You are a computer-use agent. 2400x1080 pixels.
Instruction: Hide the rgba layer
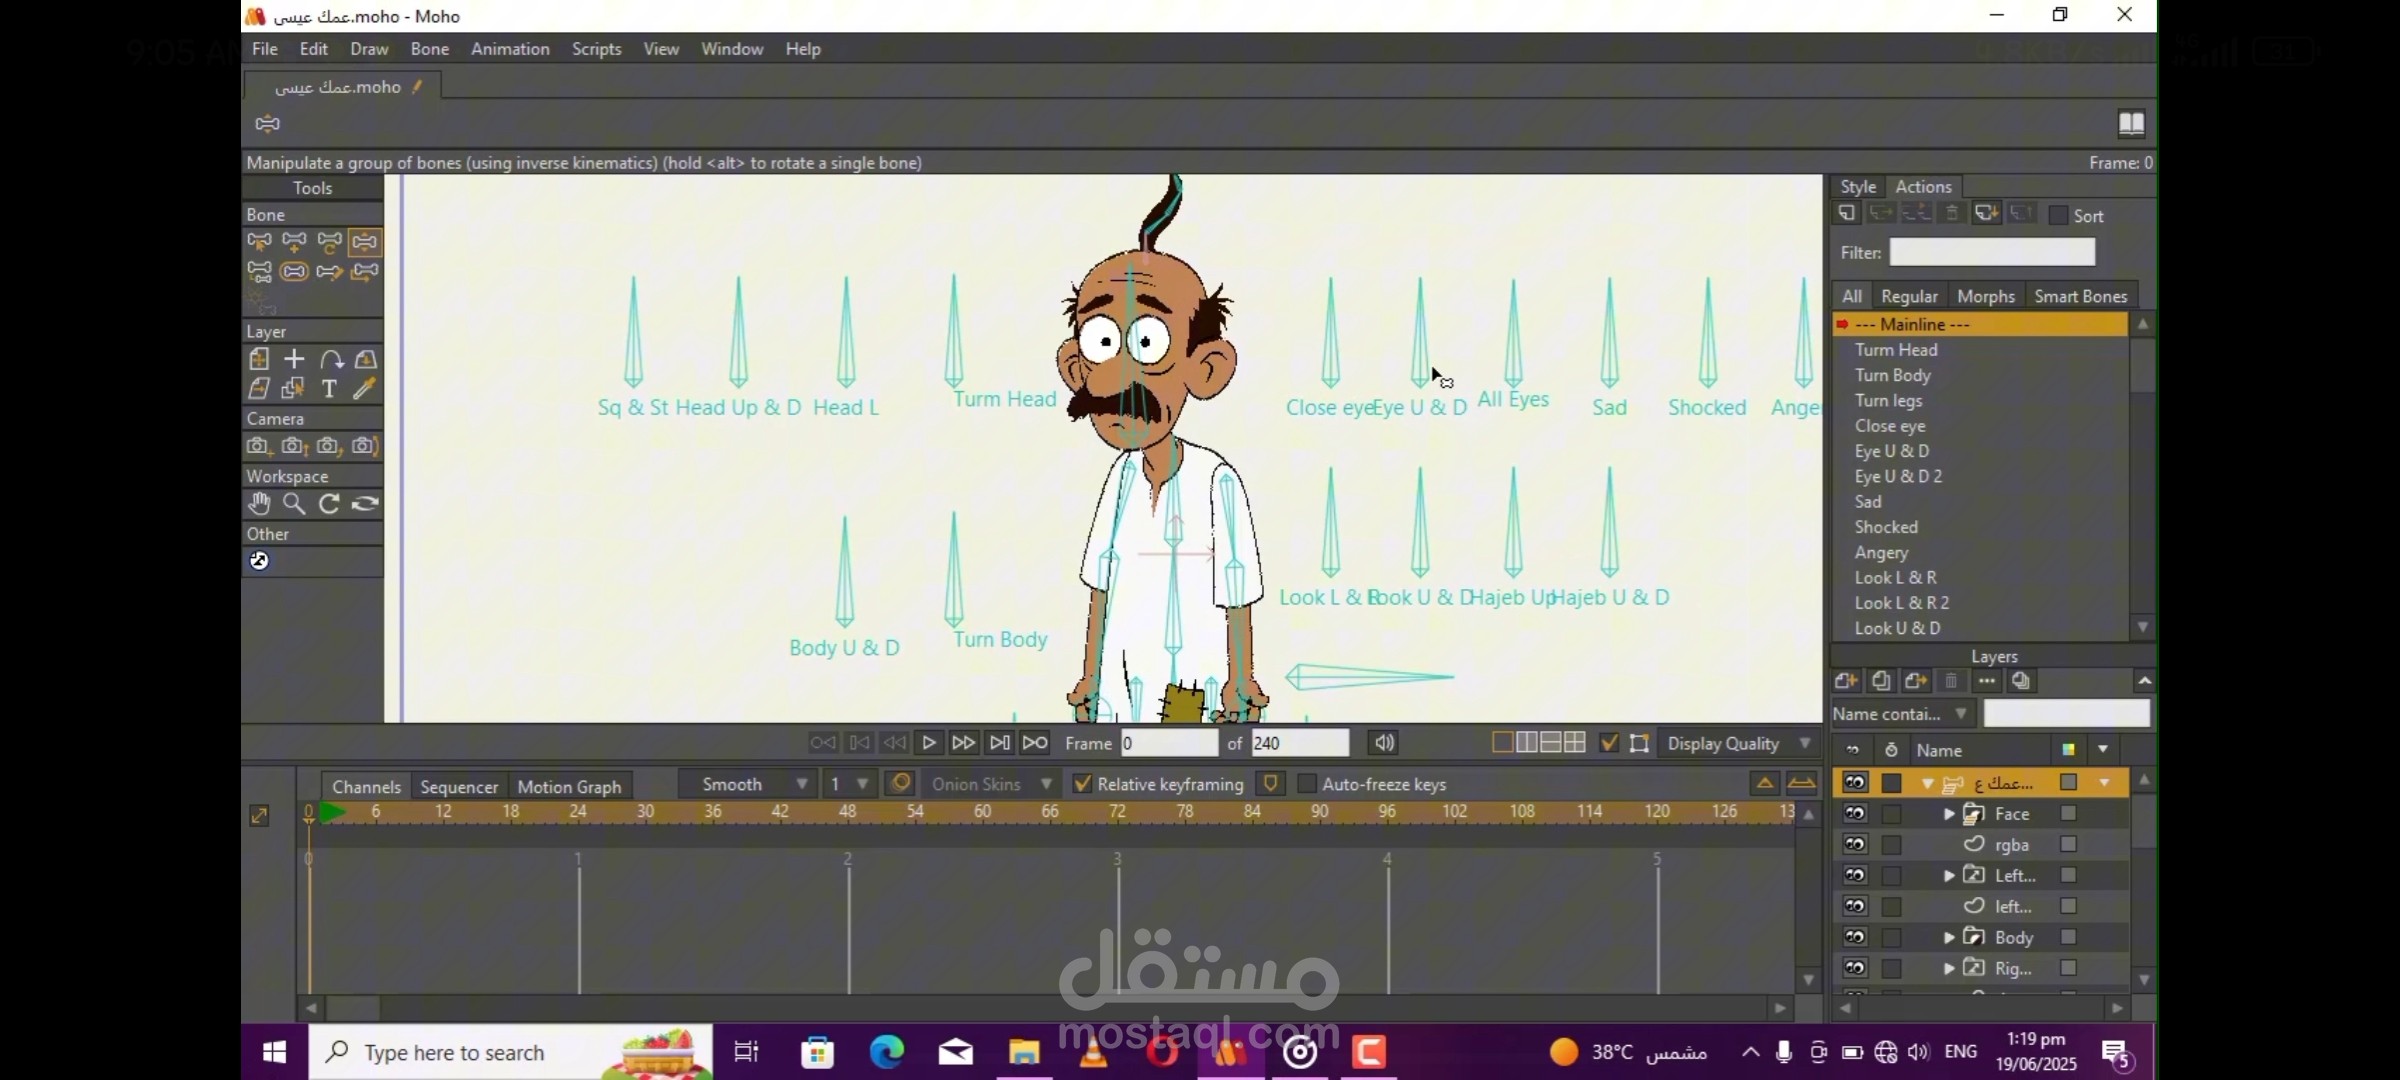(x=1855, y=845)
